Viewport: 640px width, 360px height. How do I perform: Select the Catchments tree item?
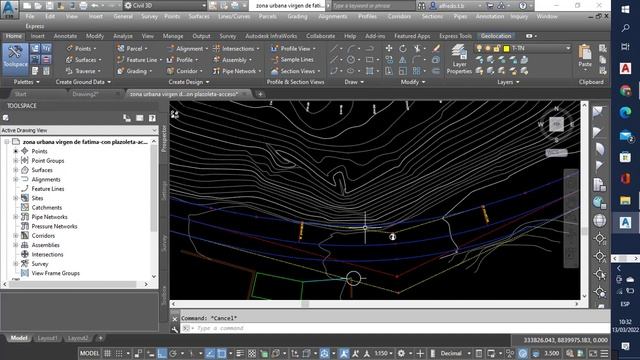[x=47, y=207]
